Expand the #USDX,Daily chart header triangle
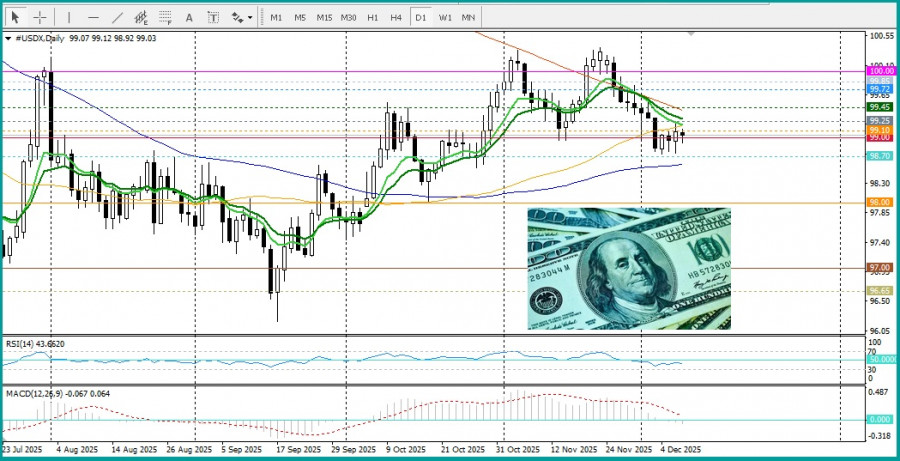Screen dimensions: 900x461 (x=8, y=38)
